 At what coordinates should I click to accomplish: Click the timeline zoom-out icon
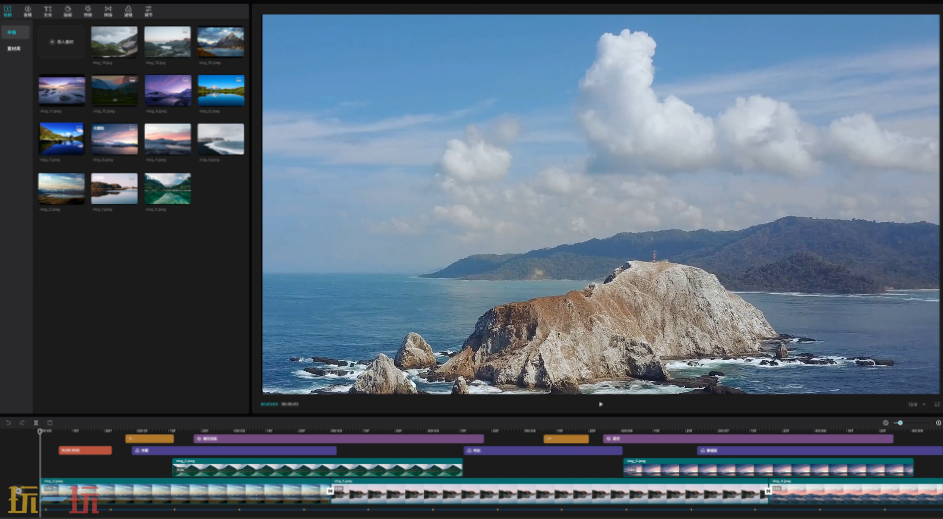pos(885,423)
